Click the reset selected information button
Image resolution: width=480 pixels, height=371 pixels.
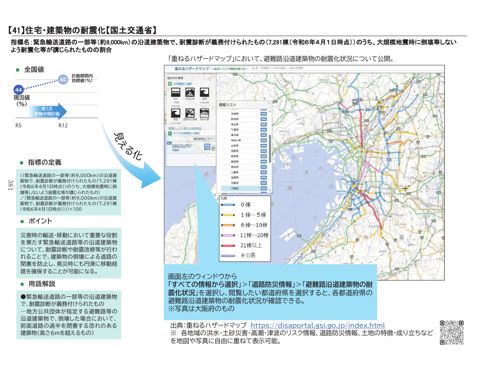(203, 138)
